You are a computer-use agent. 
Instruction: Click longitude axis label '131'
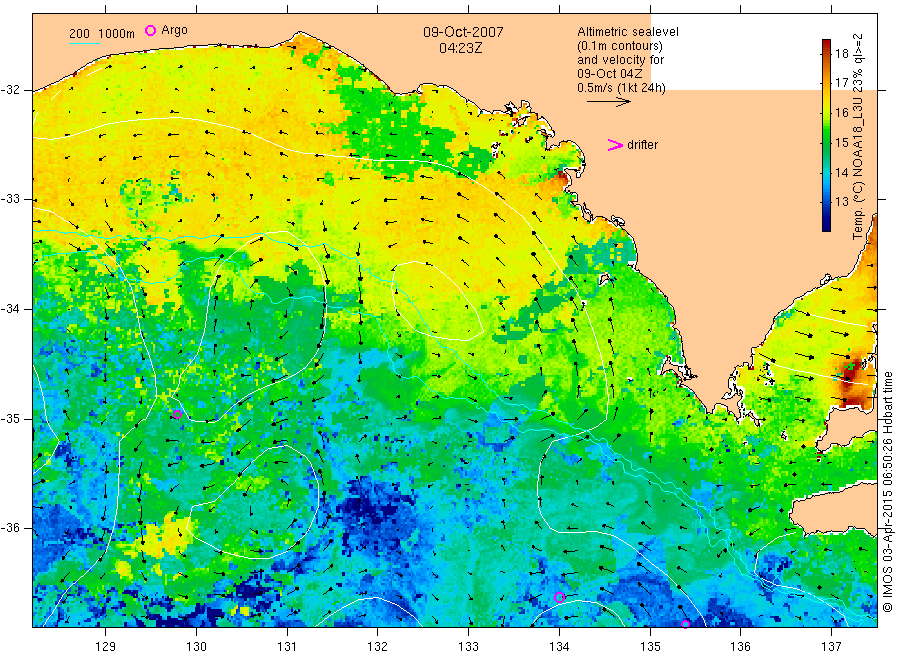point(287,647)
